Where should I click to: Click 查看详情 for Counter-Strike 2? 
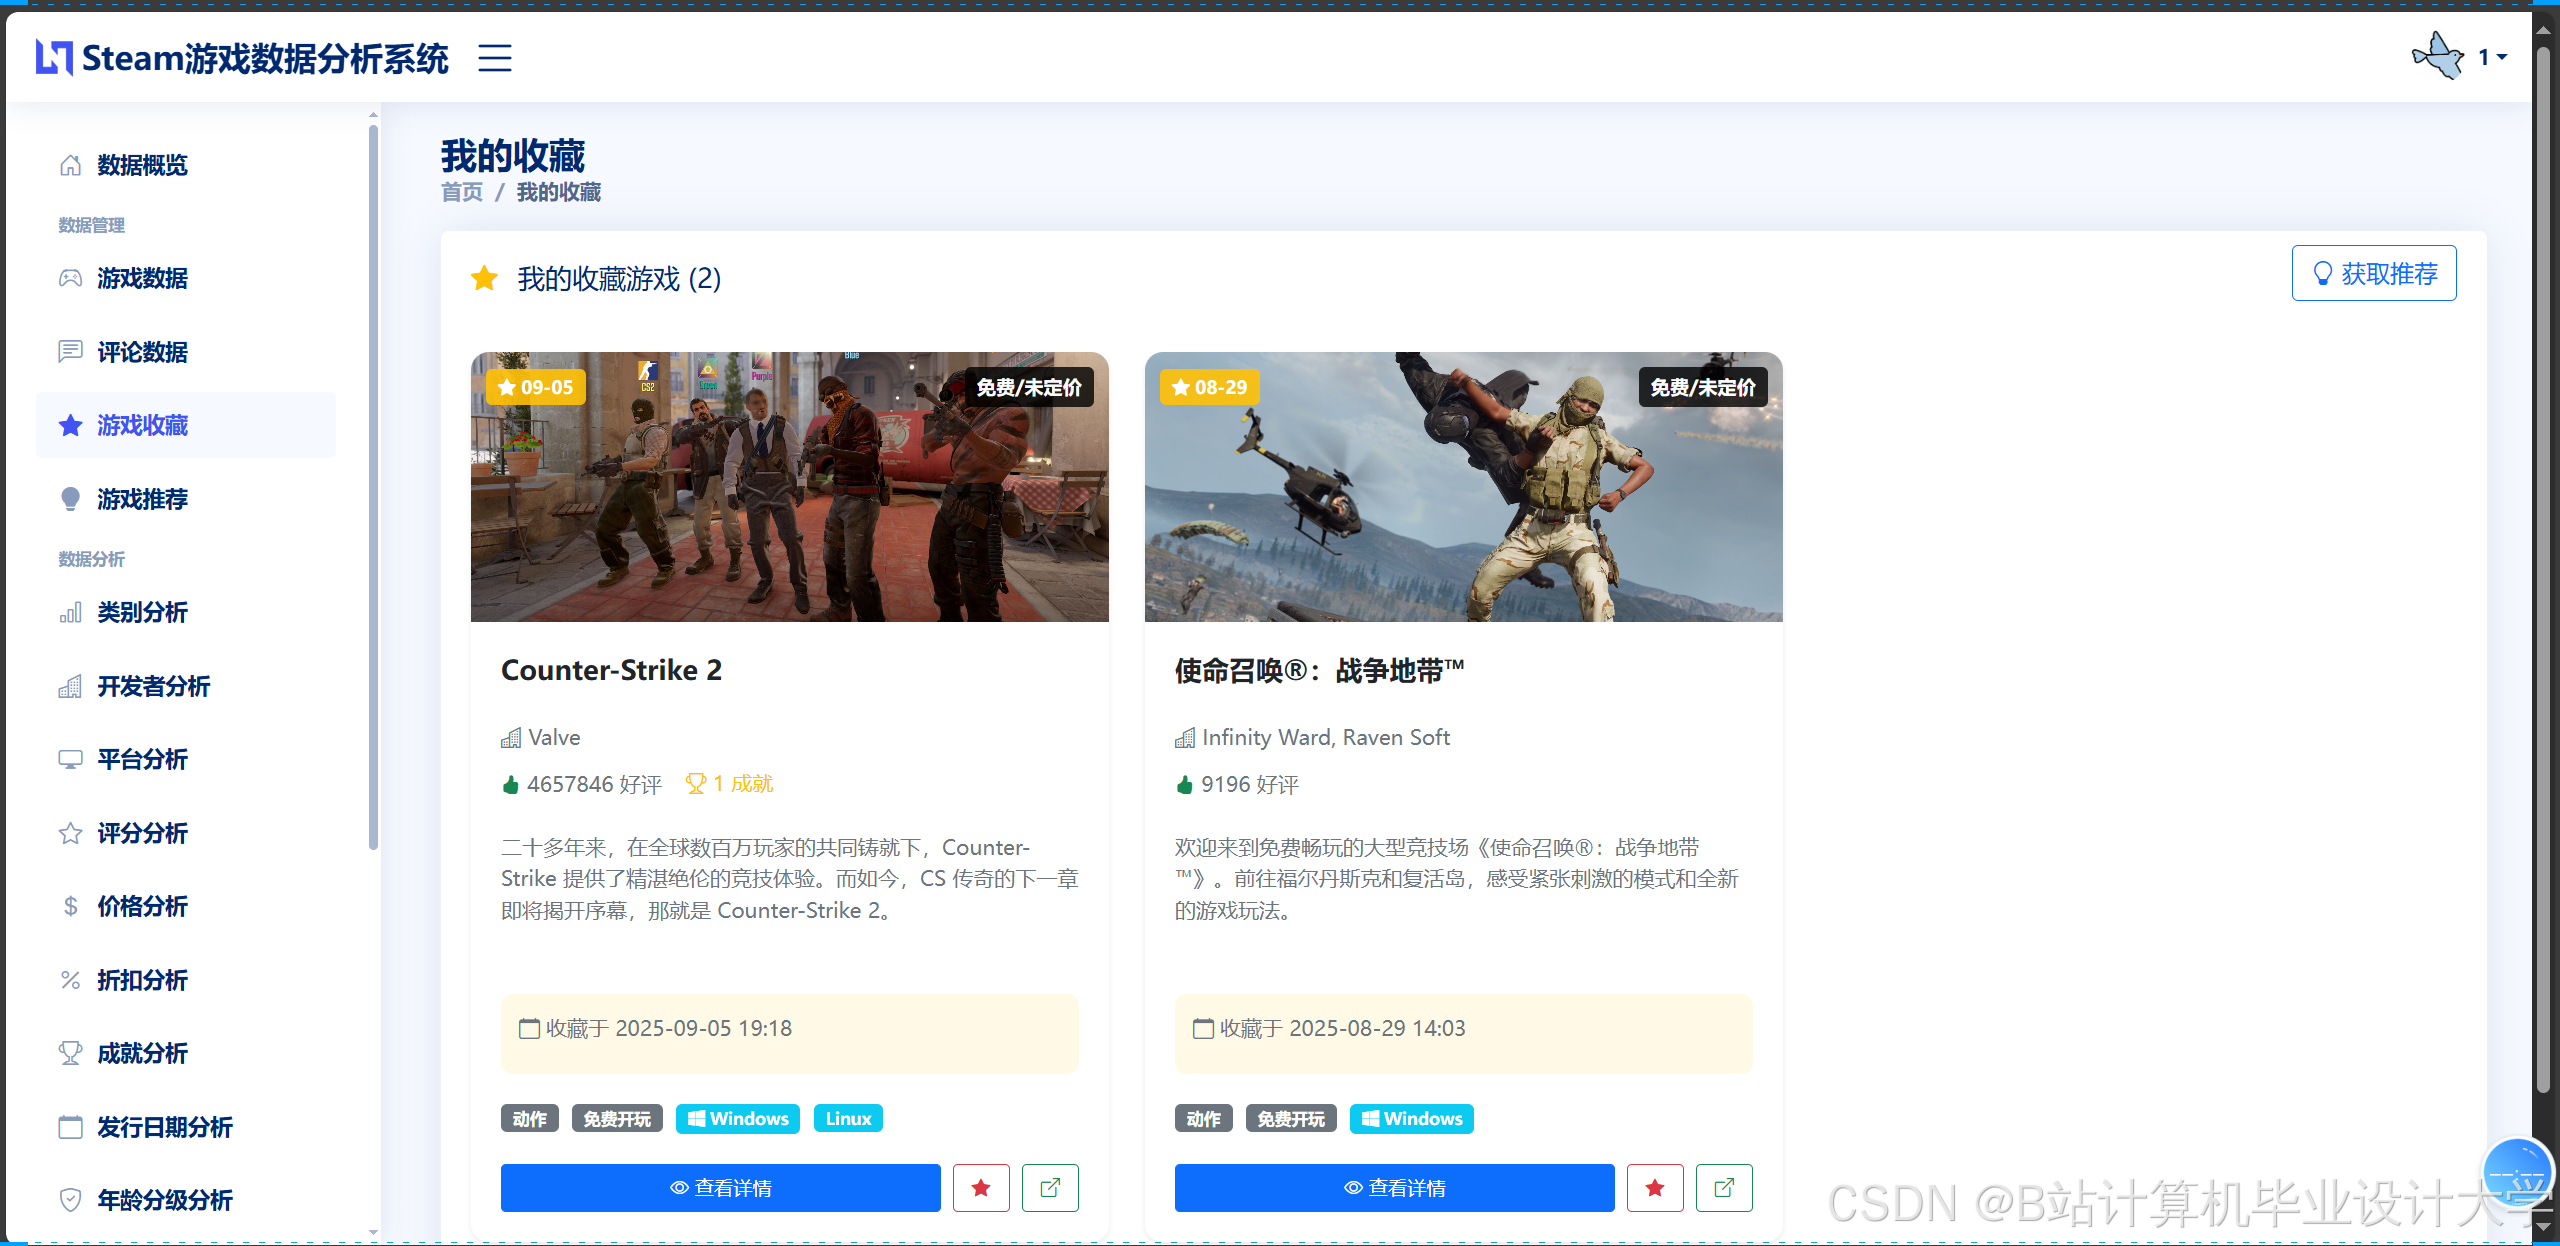[721, 1188]
